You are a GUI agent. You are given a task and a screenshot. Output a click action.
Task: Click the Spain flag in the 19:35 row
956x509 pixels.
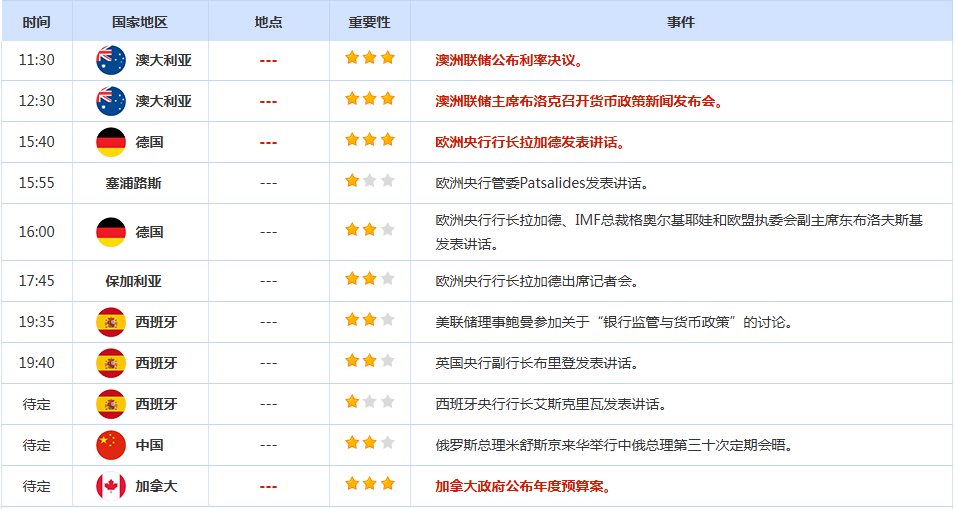click(x=111, y=322)
